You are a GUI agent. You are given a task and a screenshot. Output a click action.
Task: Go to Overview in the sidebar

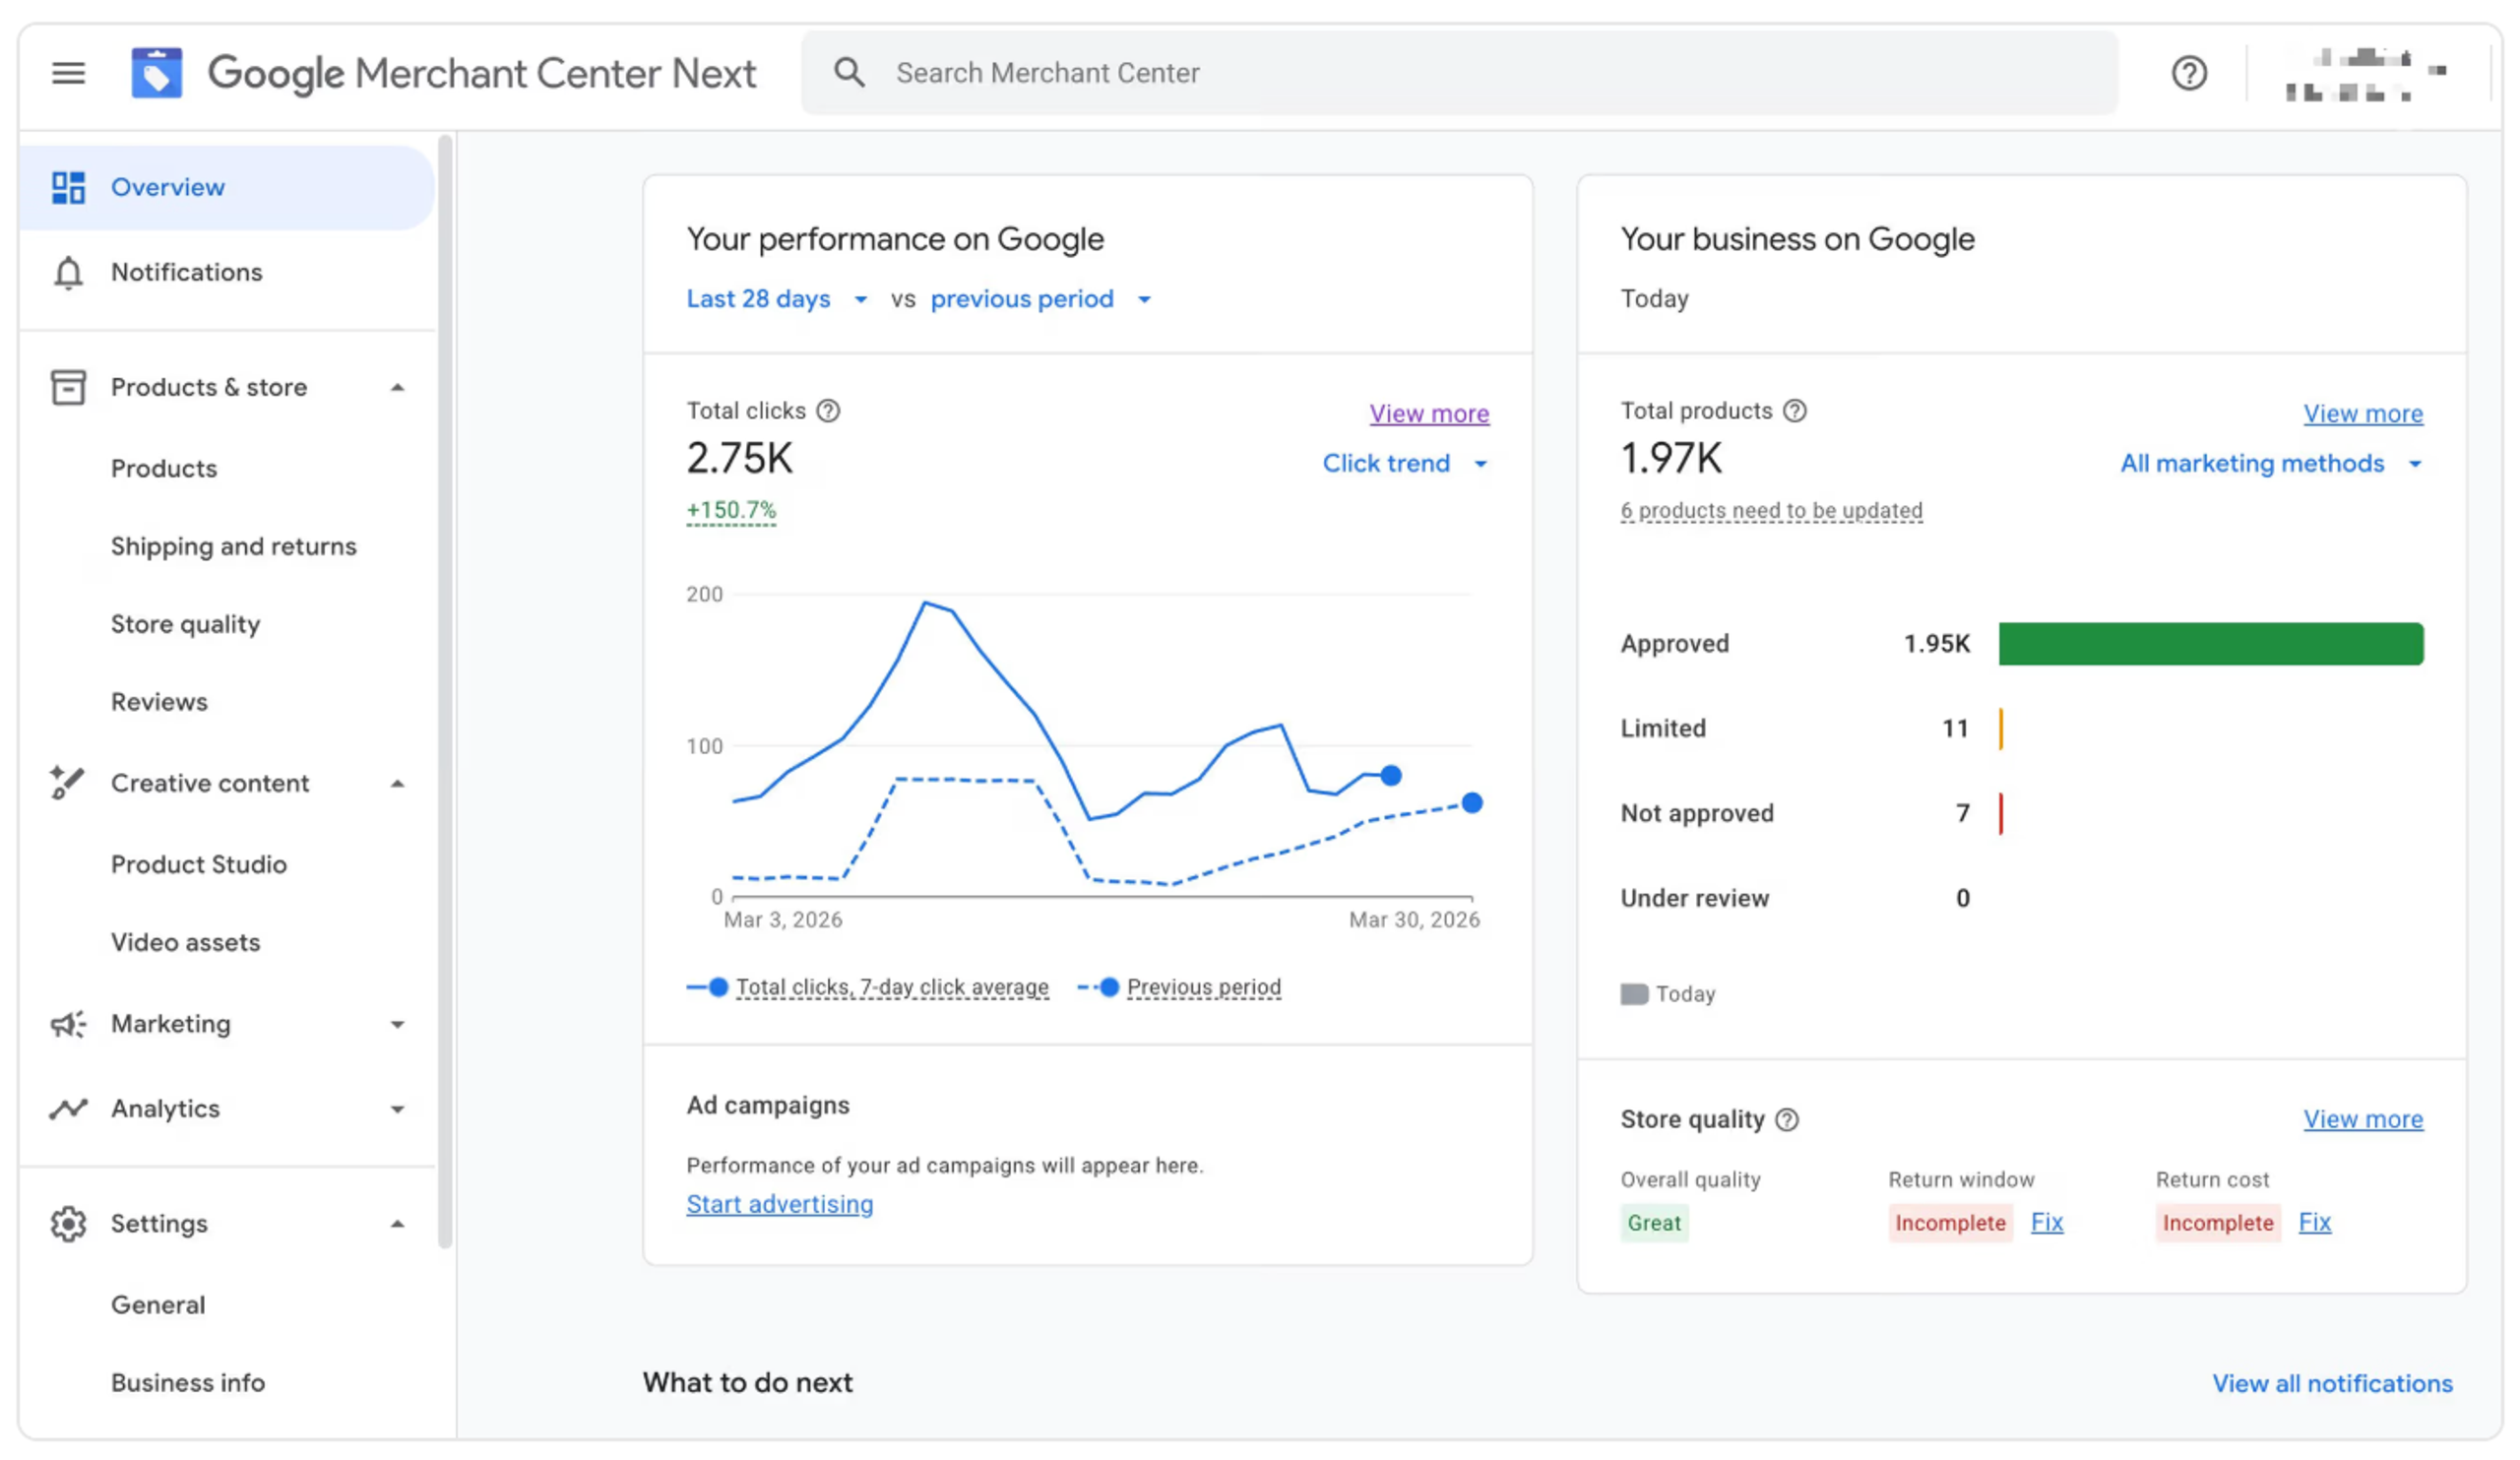click(x=227, y=187)
